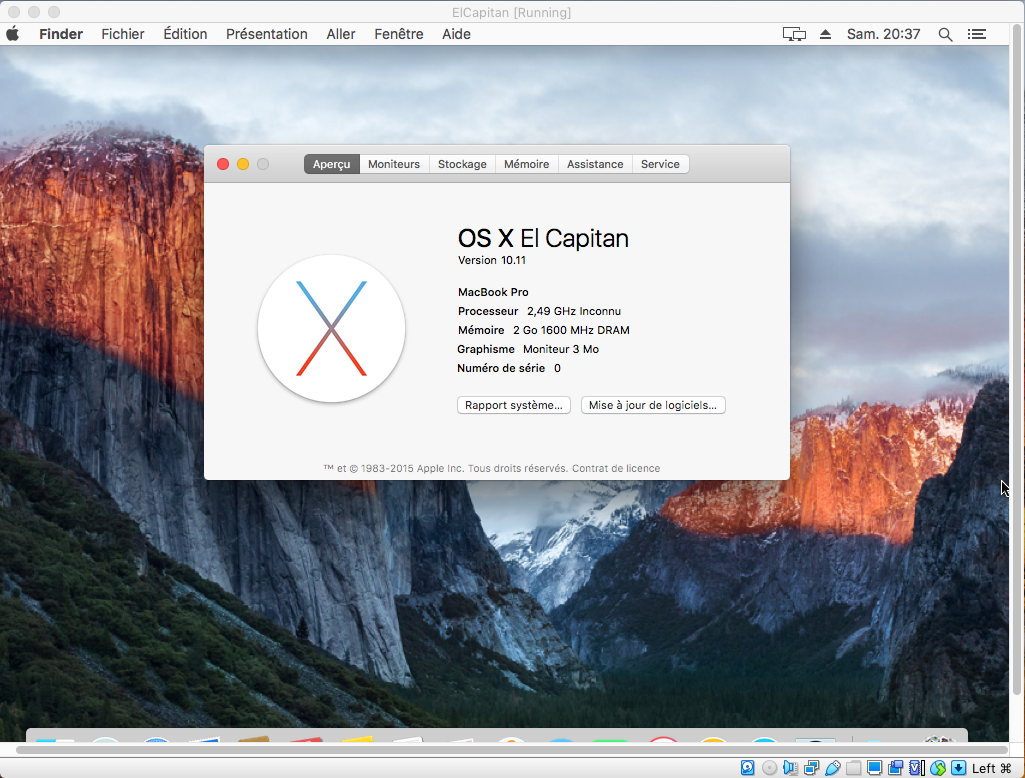
Task: Open the Fenêtre menu
Action: (x=399, y=34)
